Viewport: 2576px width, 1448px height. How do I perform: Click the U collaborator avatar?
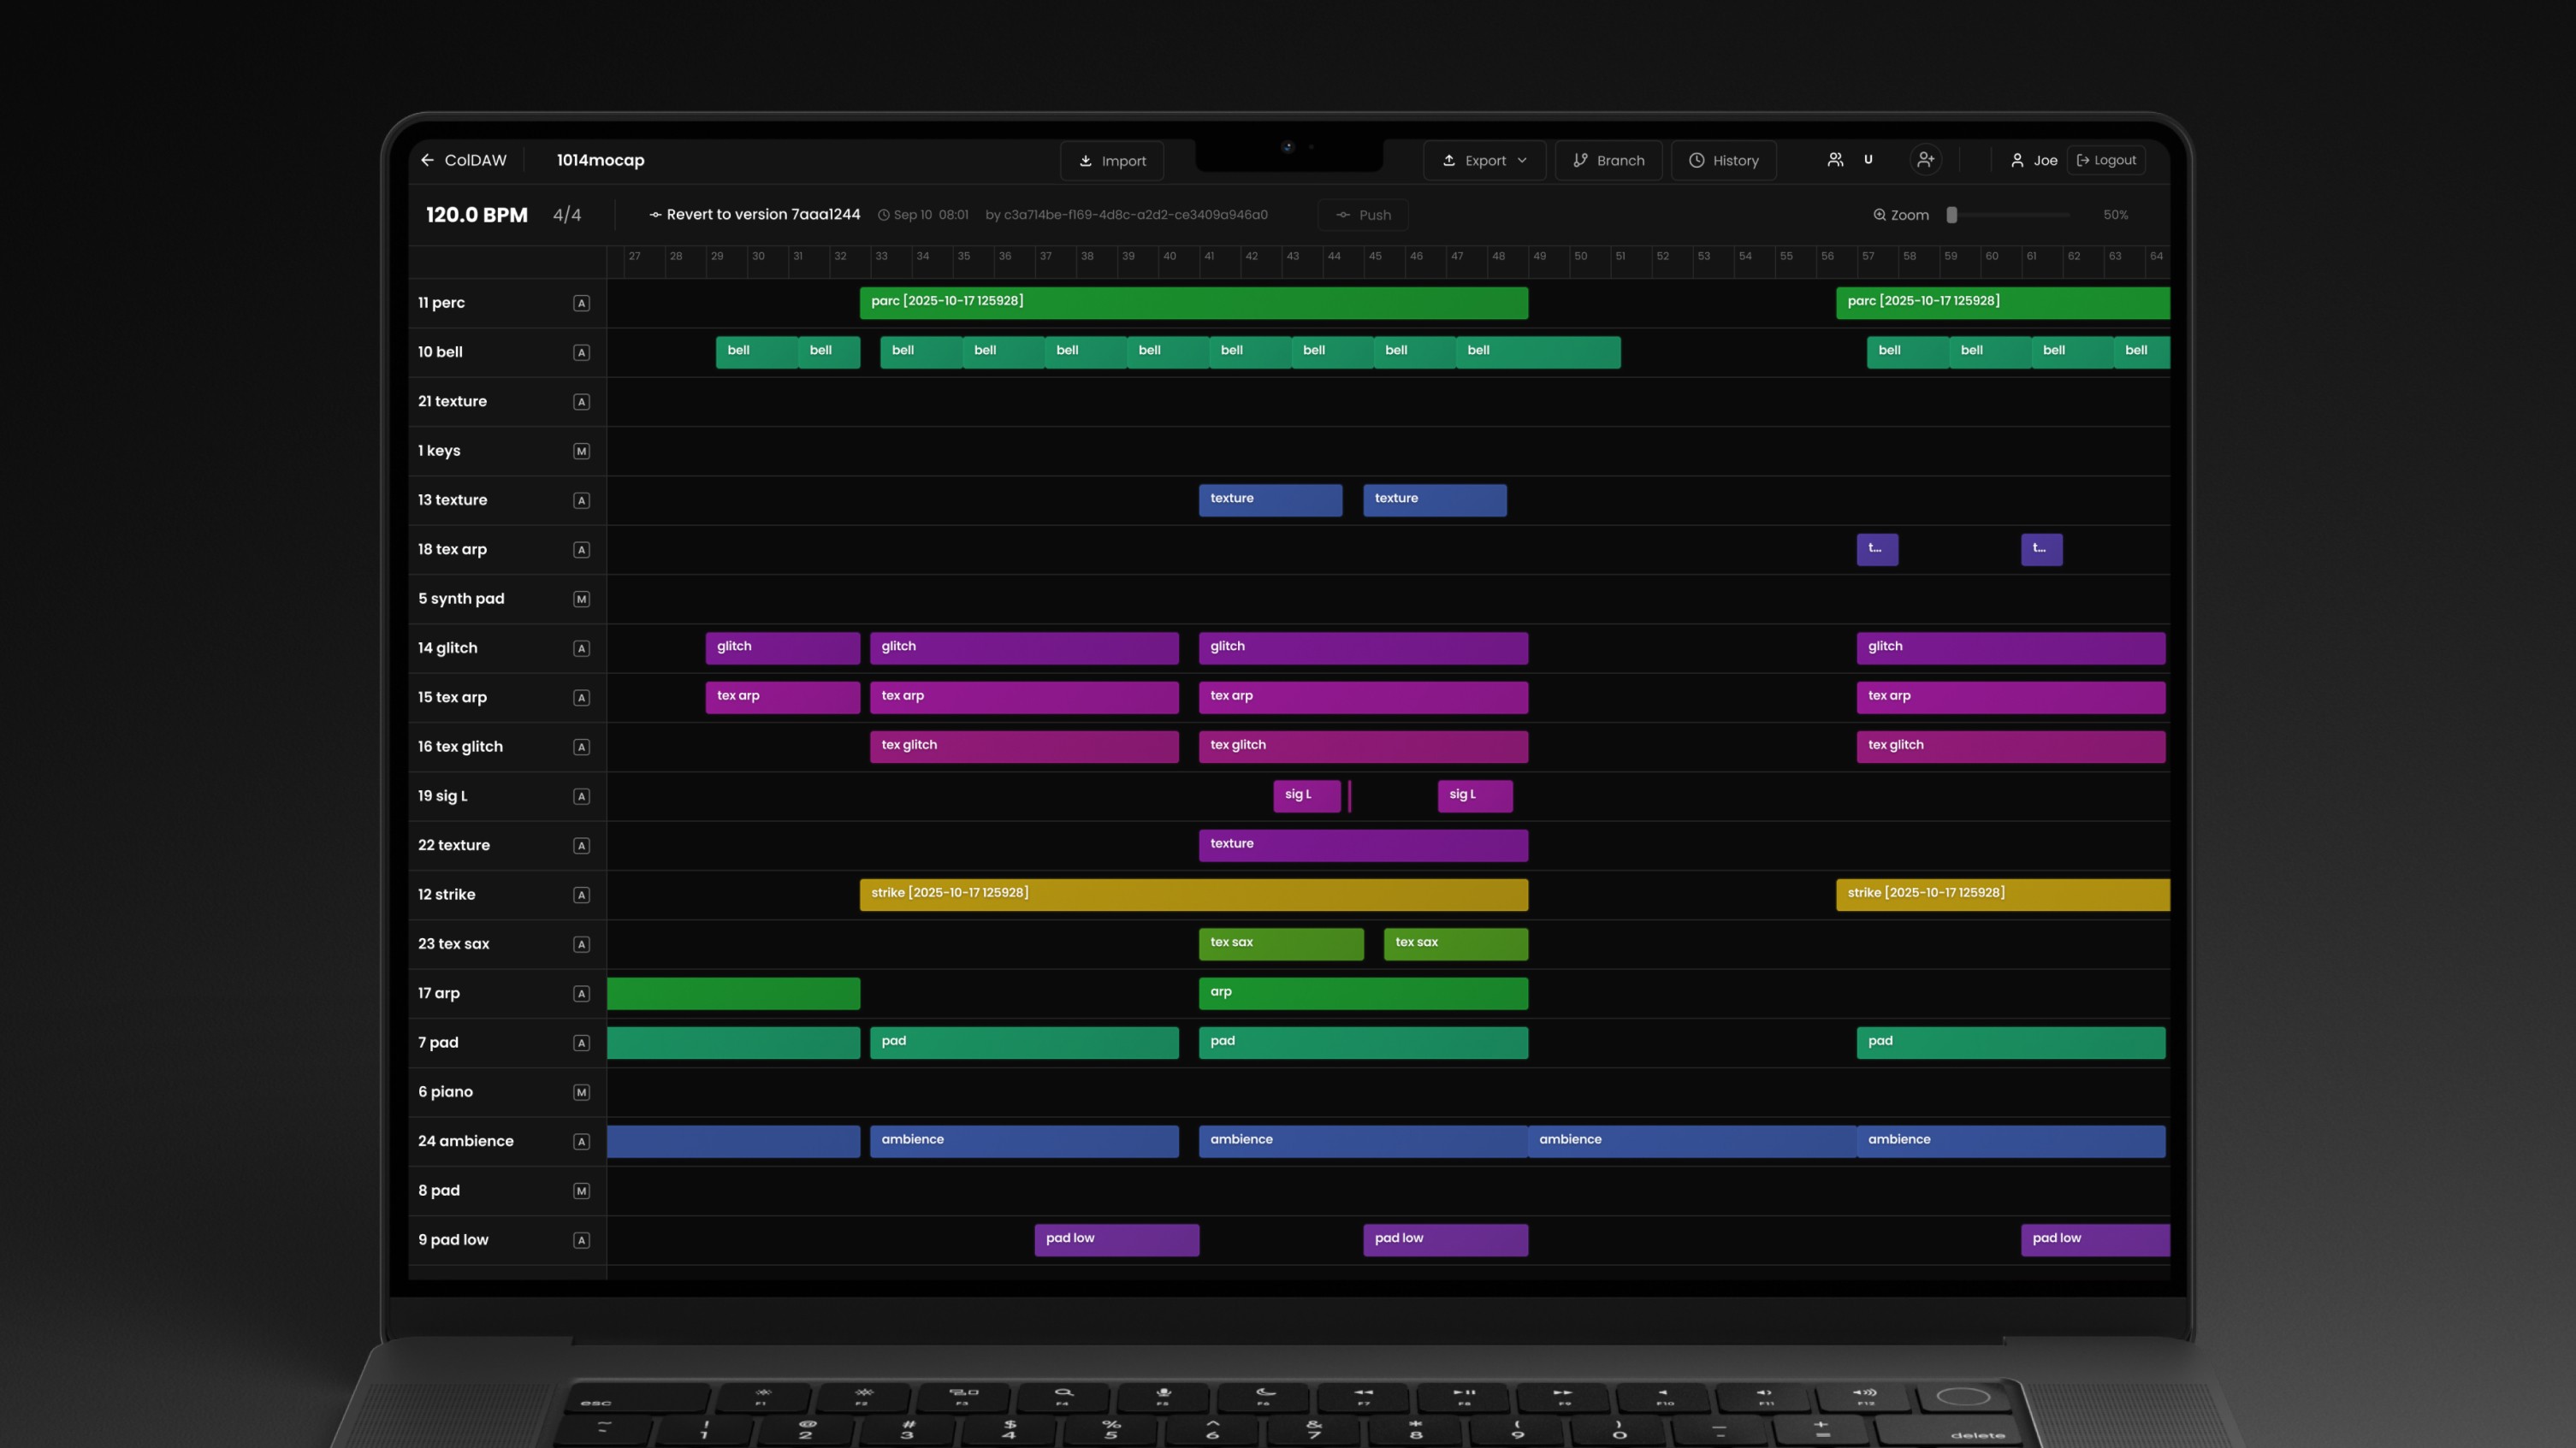1868,160
